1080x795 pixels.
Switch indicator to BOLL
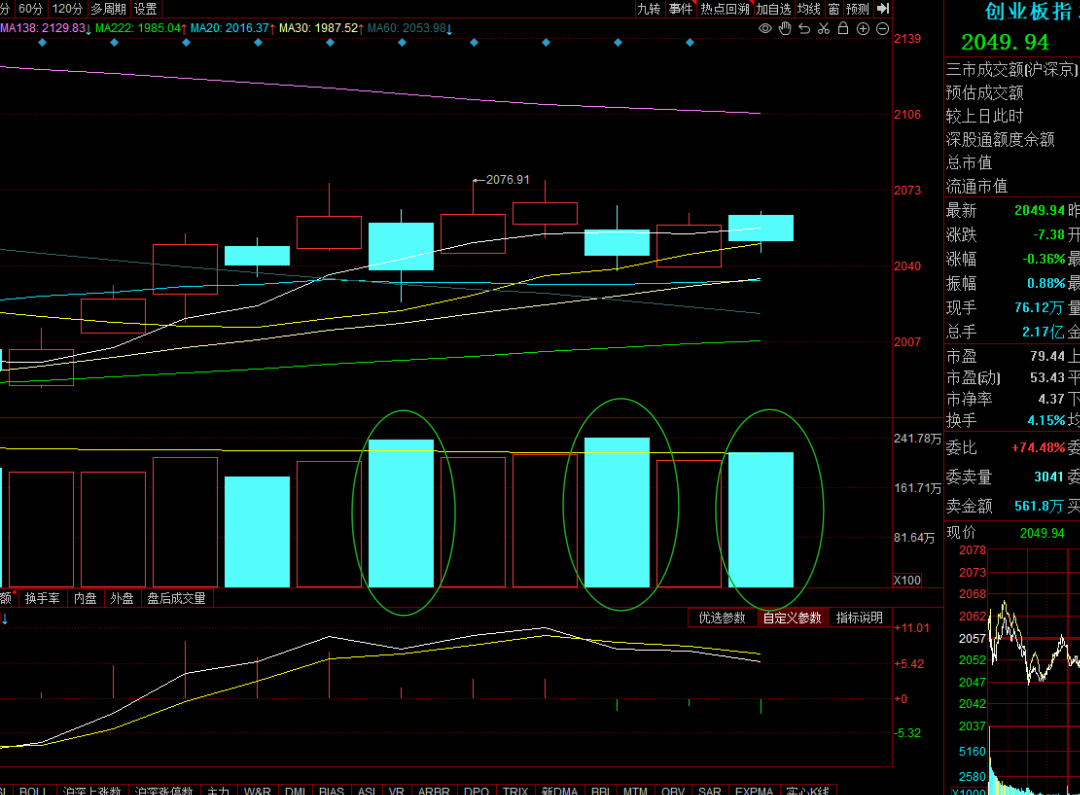point(32,790)
